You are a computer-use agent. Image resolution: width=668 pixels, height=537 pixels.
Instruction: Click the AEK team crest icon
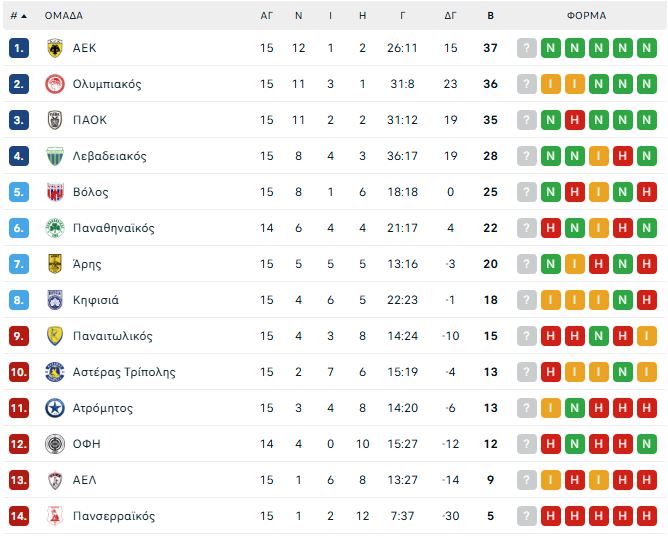point(55,48)
